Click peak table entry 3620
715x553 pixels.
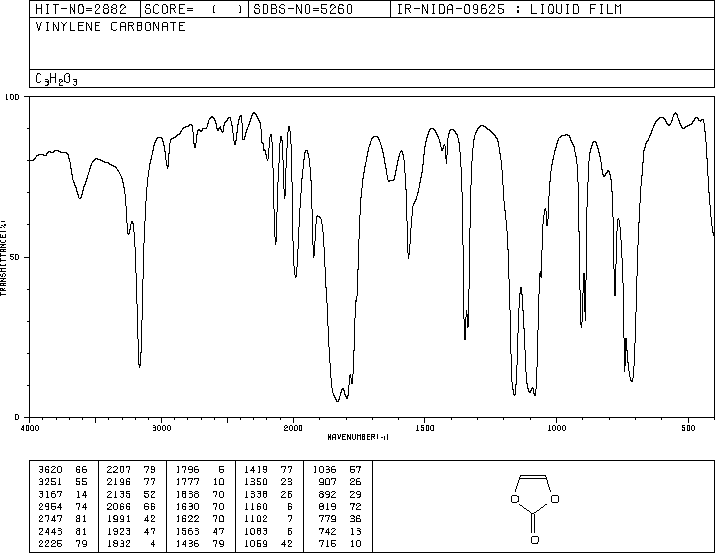click(x=50, y=469)
